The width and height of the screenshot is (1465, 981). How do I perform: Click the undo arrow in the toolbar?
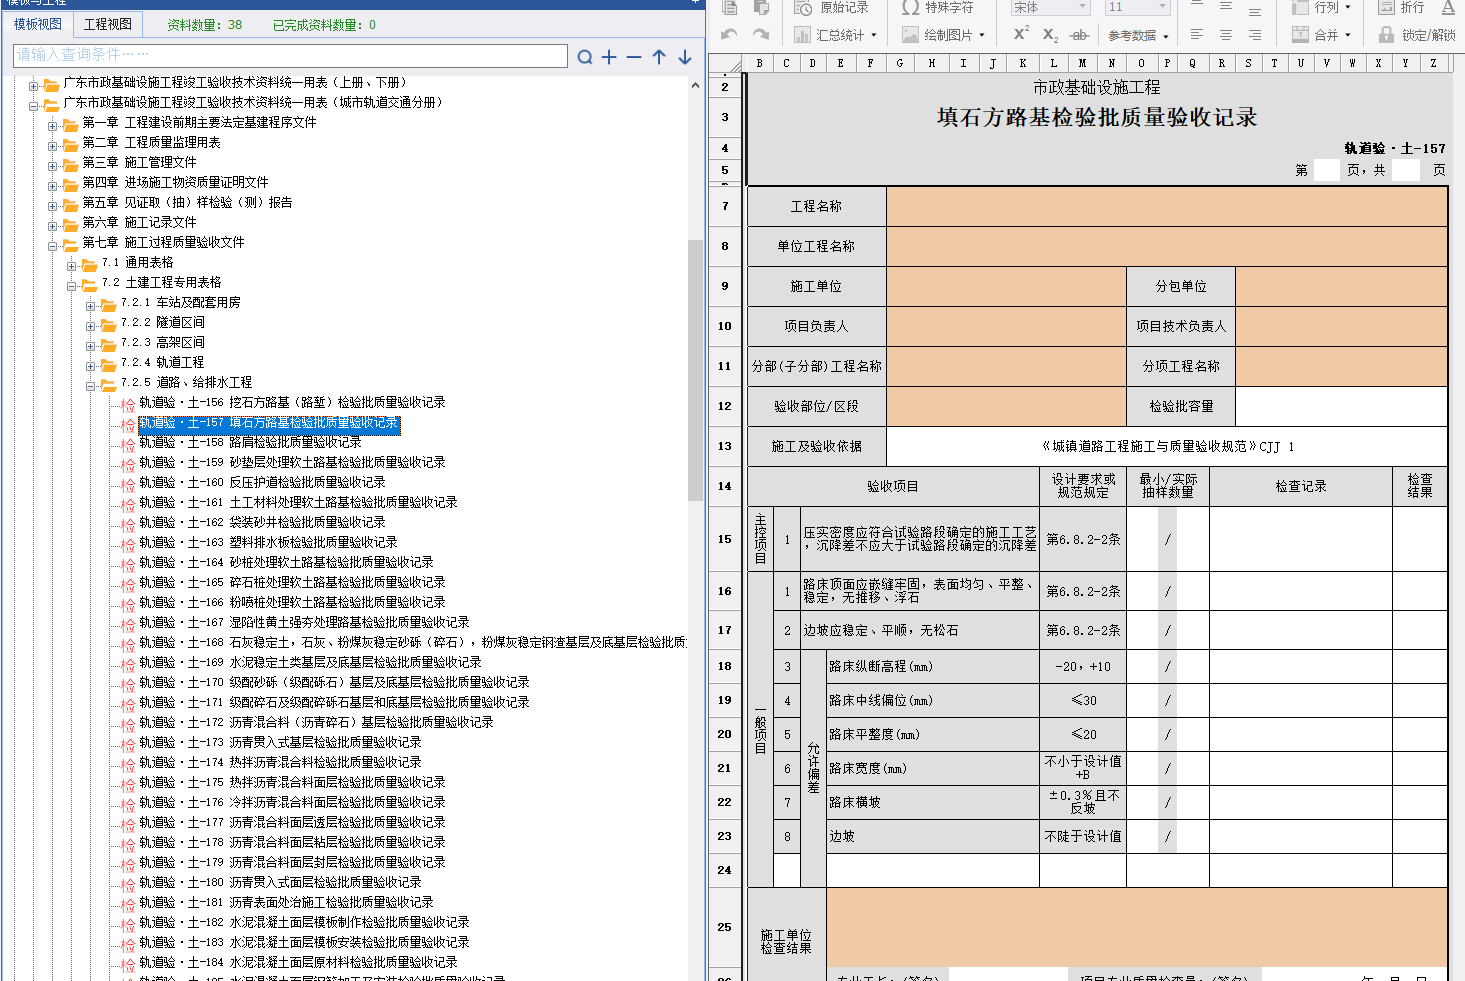pos(729,34)
